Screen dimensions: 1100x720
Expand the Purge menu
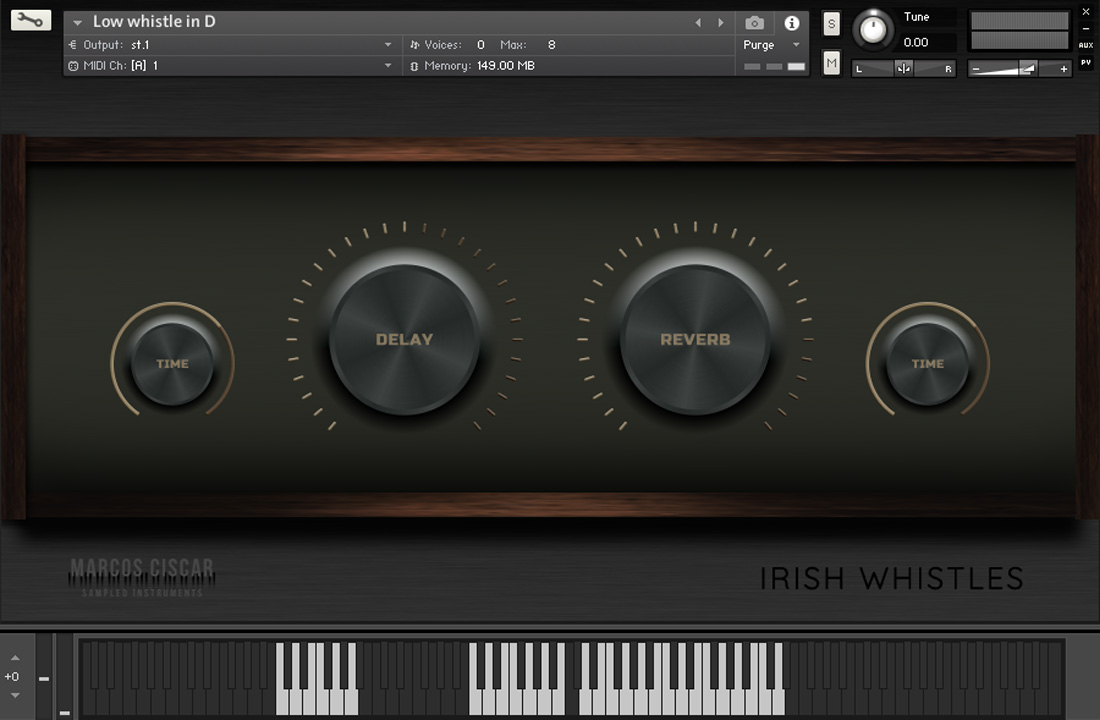tap(796, 45)
